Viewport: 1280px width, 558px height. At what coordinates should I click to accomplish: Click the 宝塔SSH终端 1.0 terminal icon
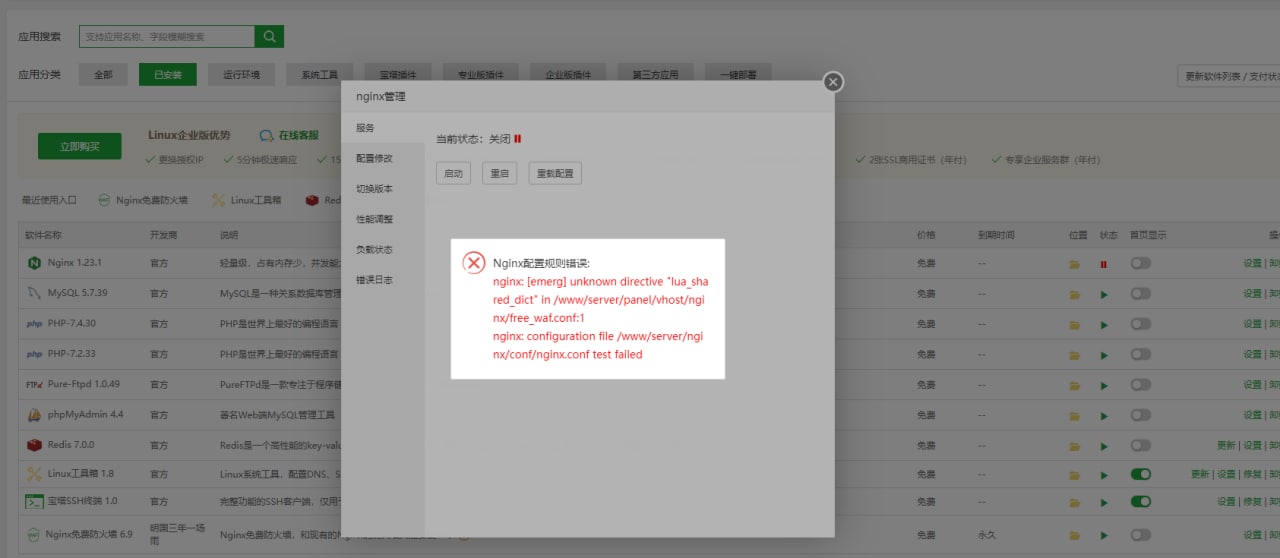coord(33,501)
